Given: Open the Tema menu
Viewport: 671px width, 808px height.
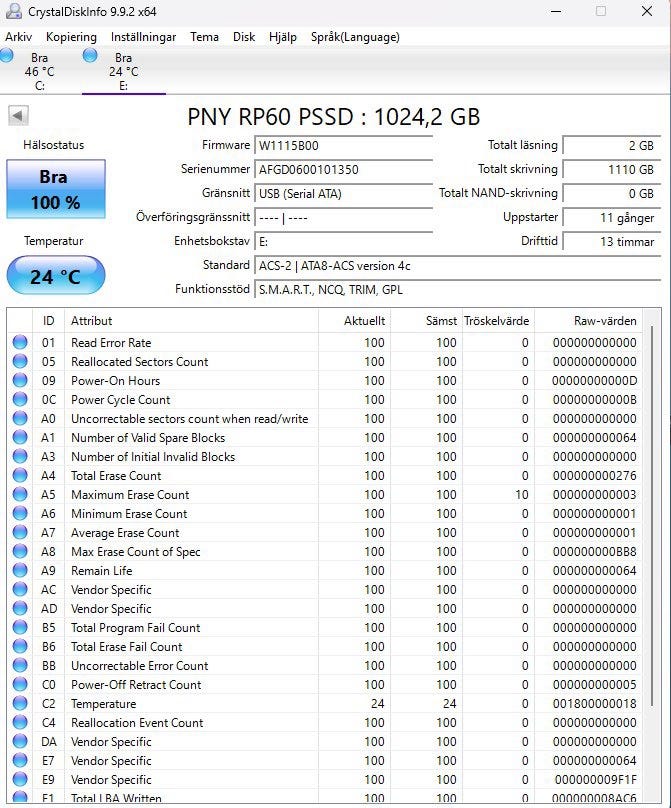Looking at the screenshot, I should [204, 37].
